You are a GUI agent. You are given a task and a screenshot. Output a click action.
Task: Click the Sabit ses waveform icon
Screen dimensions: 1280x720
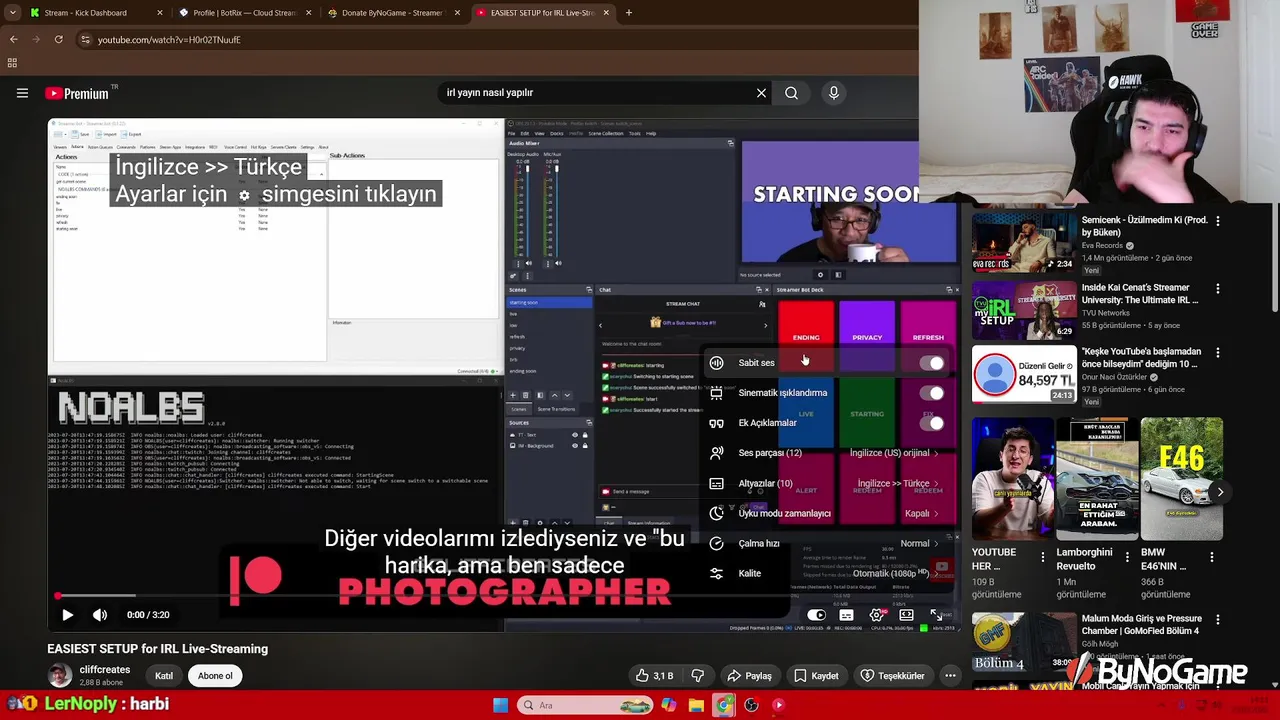pos(716,363)
